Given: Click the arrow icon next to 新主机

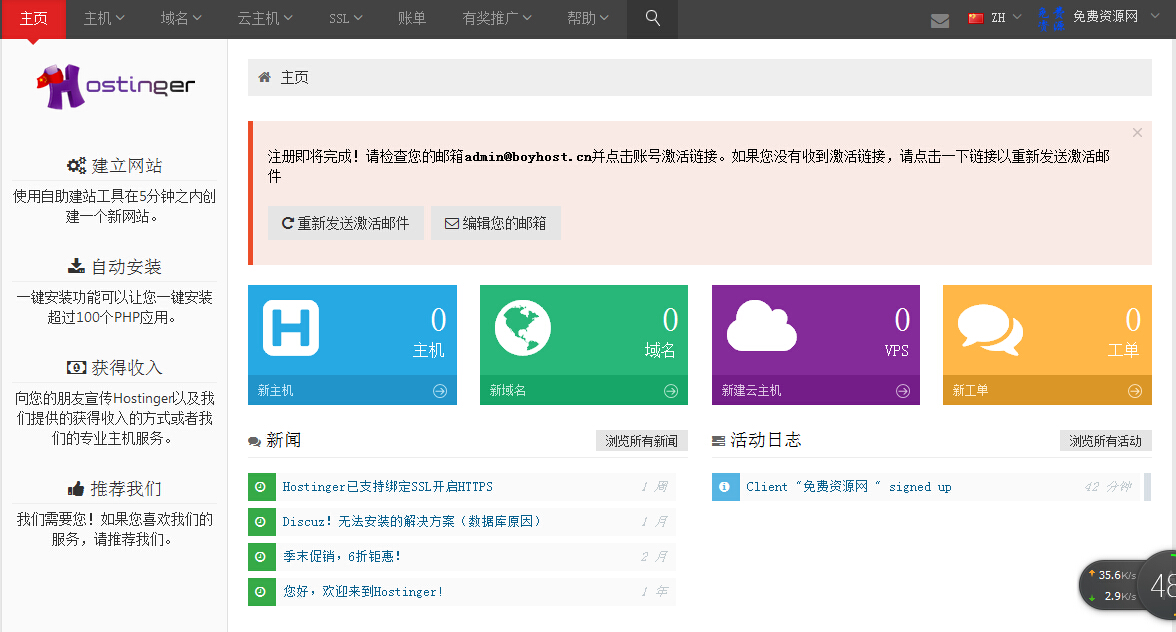Looking at the screenshot, I should coord(440,391).
